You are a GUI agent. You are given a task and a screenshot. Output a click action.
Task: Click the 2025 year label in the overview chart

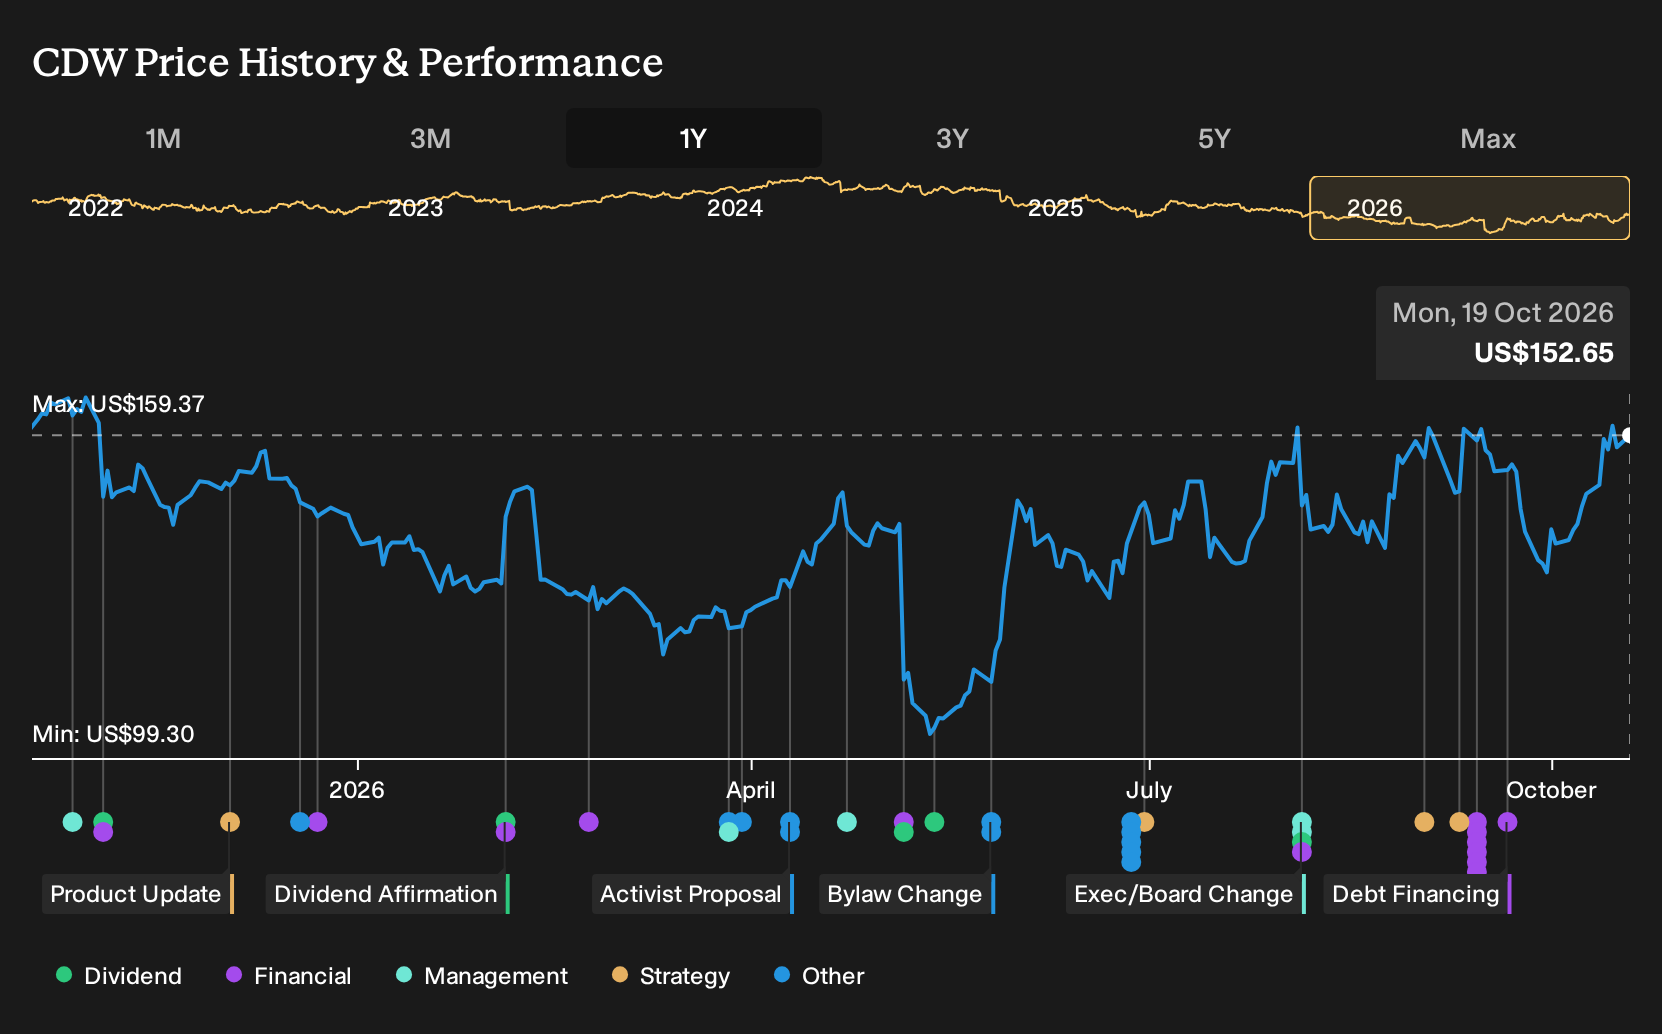1056,208
